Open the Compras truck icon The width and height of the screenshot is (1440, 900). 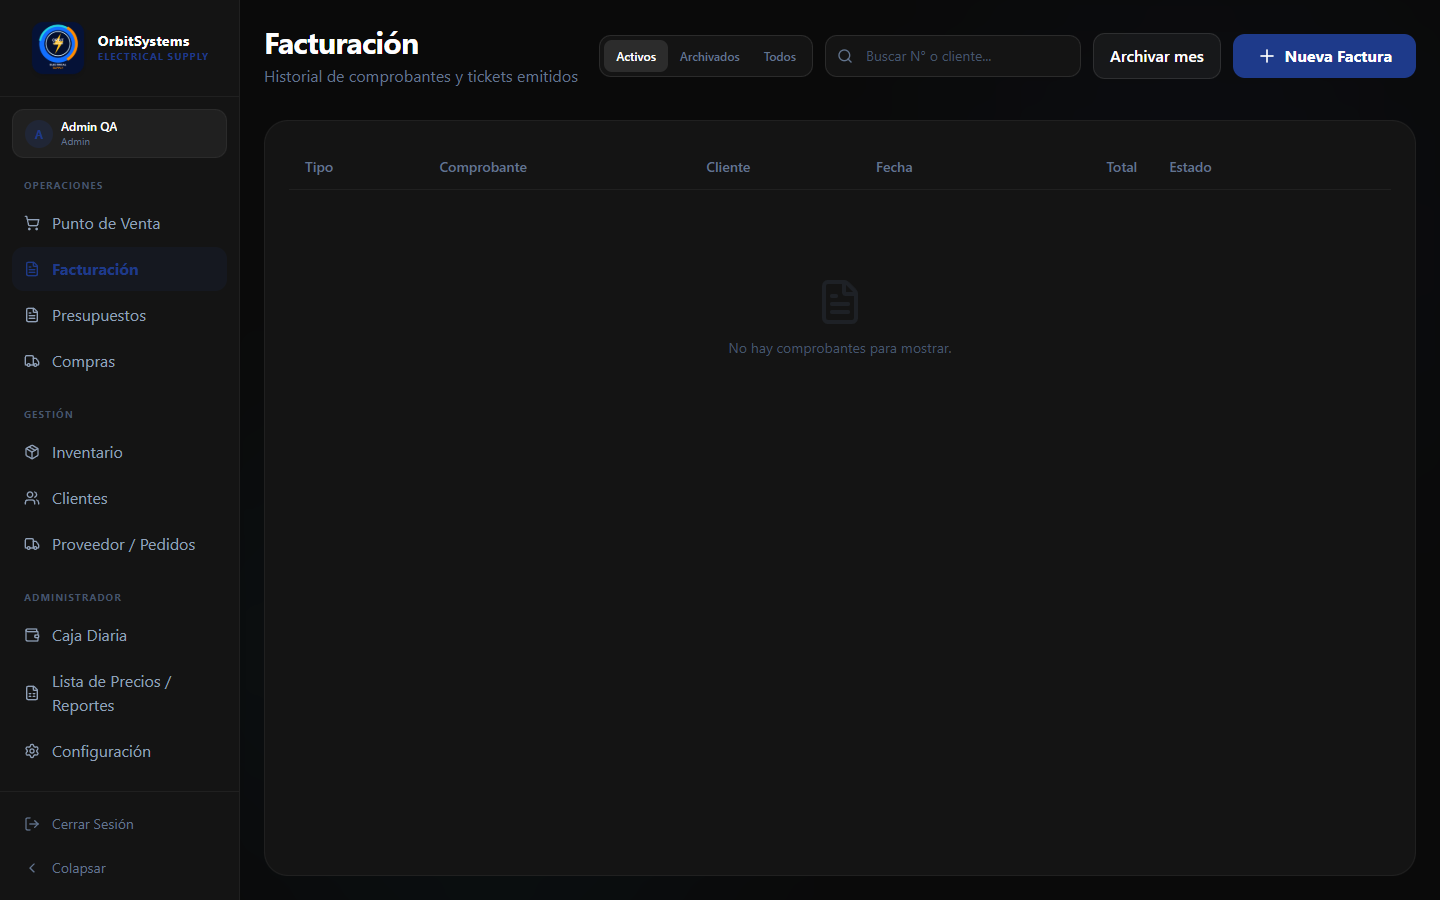click(x=32, y=362)
